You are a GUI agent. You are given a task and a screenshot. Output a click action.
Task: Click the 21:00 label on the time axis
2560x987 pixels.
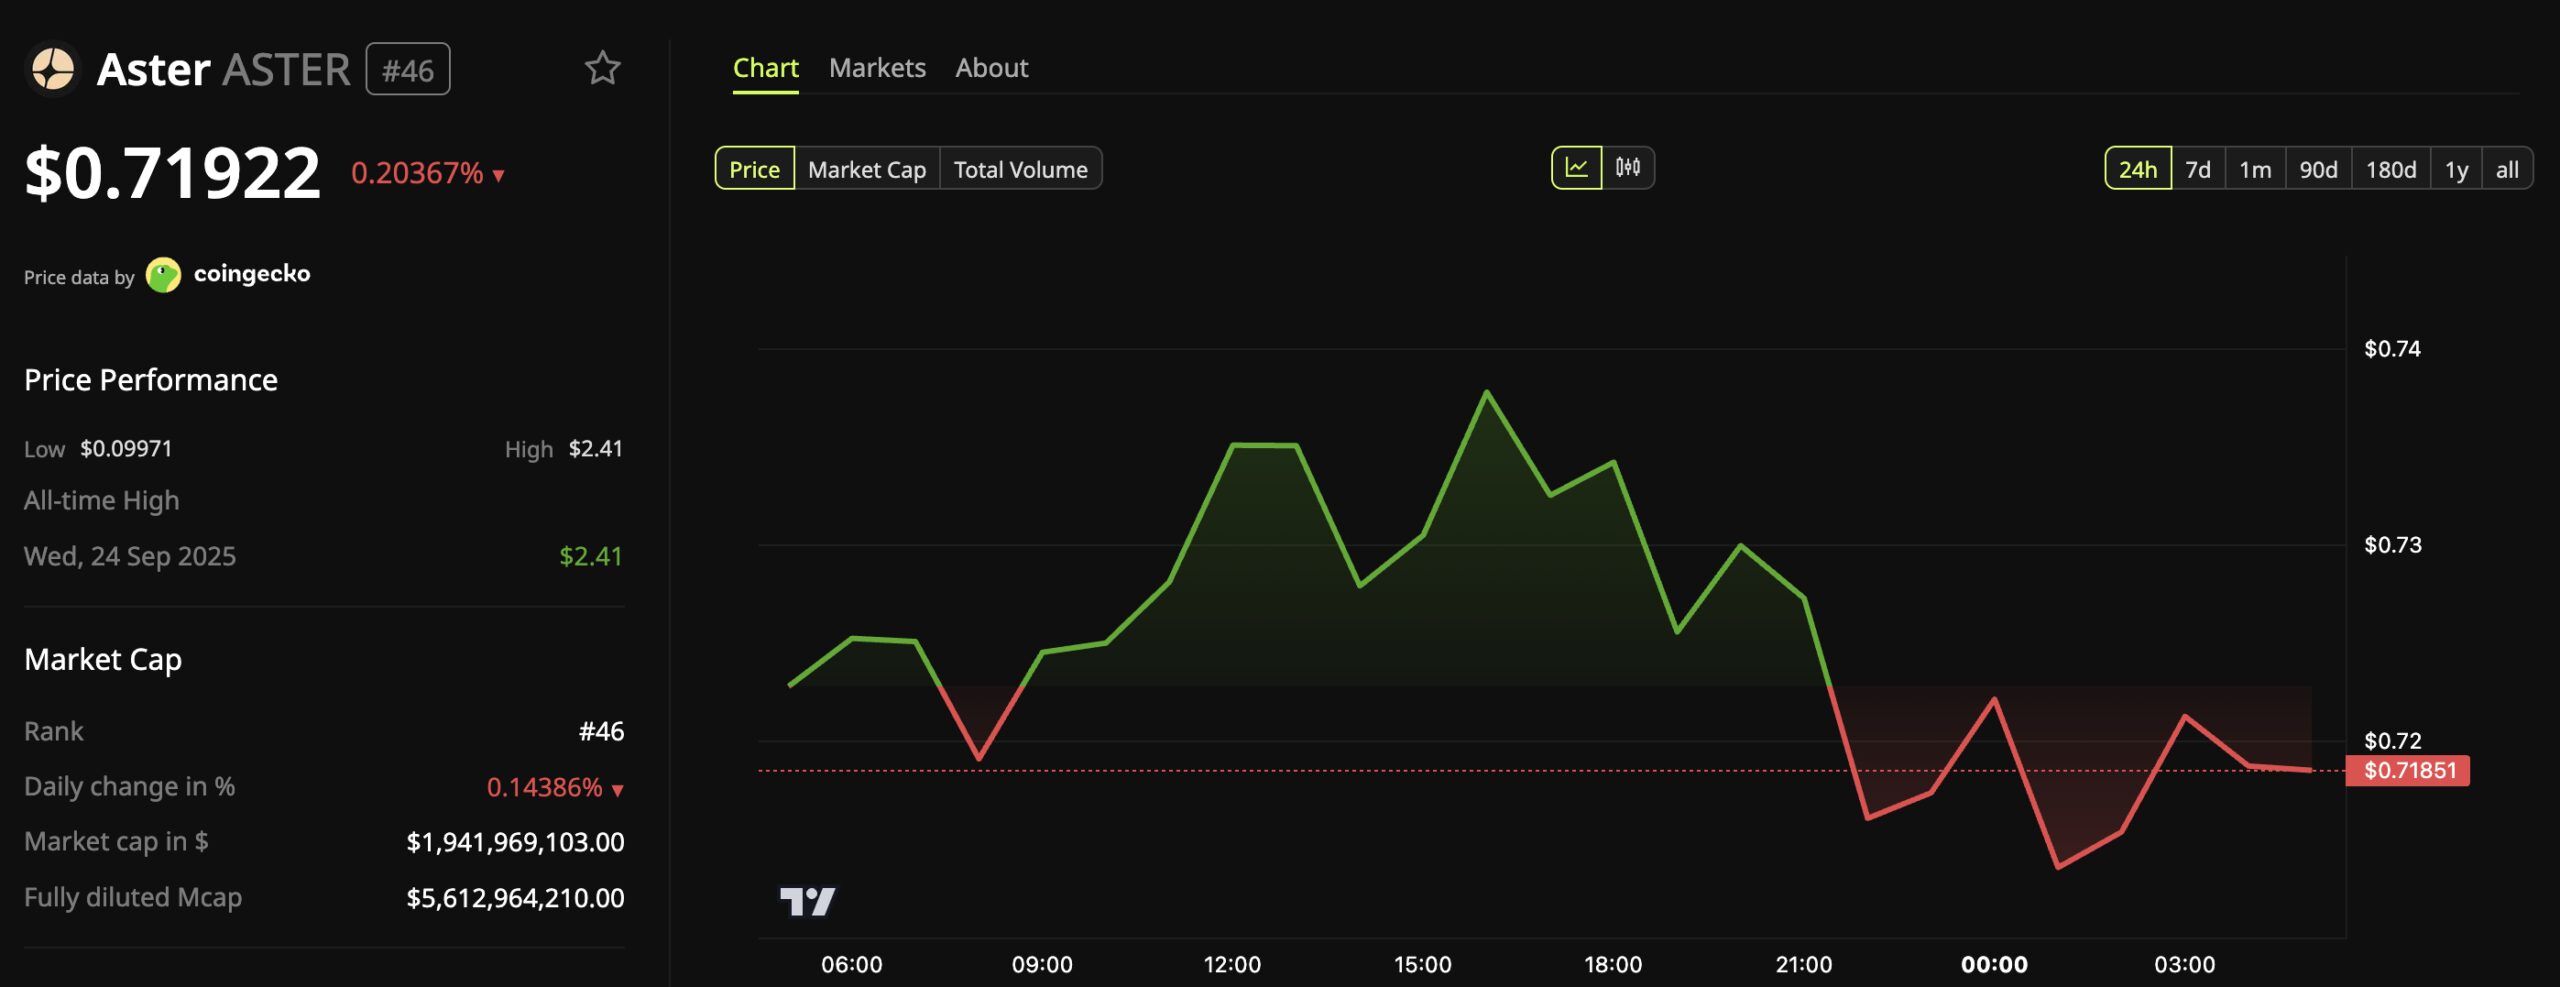tap(1803, 964)
